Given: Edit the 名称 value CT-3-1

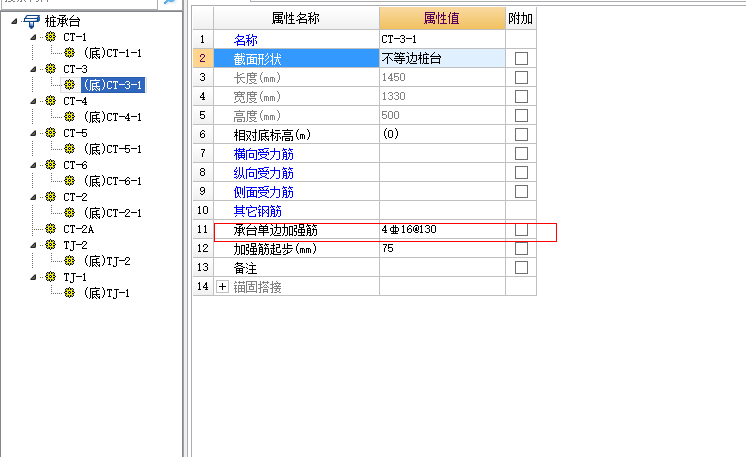Looking at the screenshot, I should [x=442, y=39].
